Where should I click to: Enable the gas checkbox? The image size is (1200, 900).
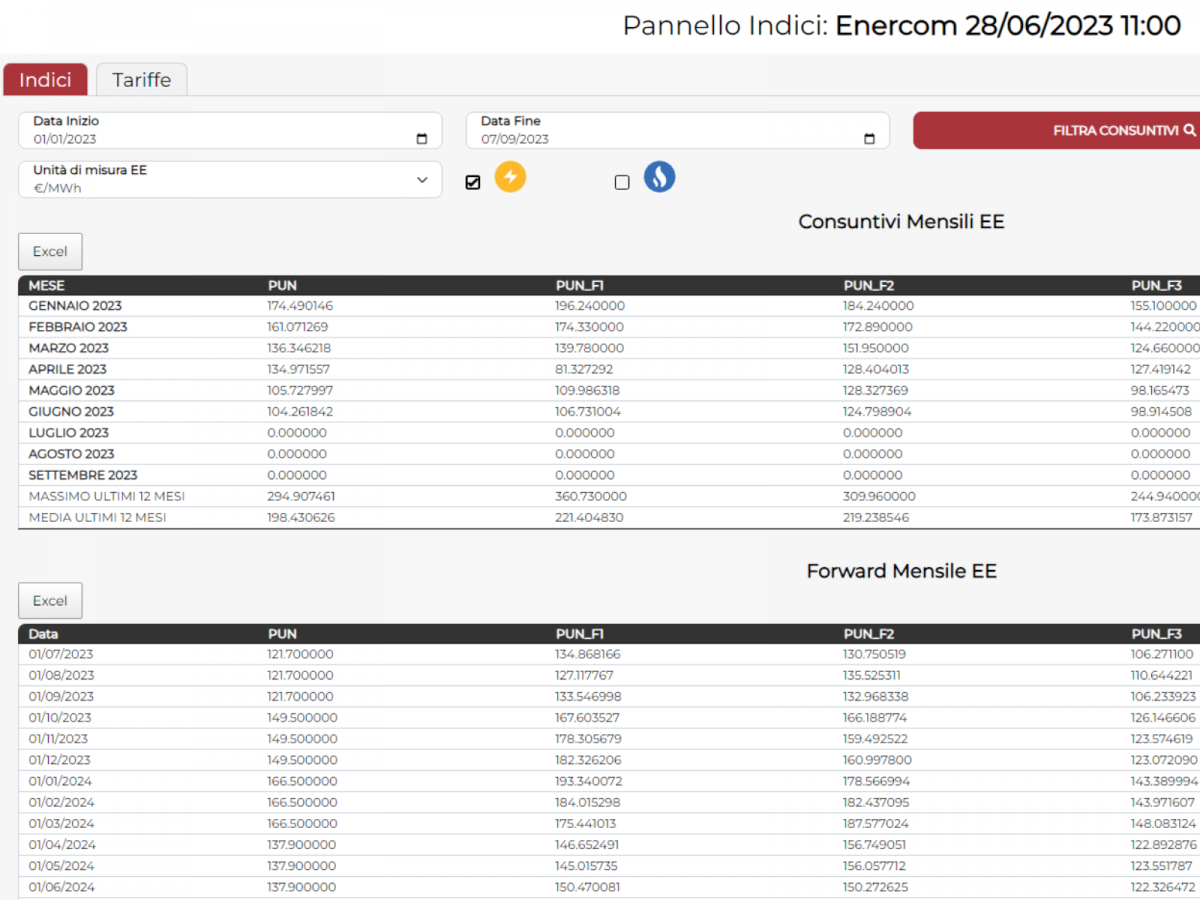[622, 182]
